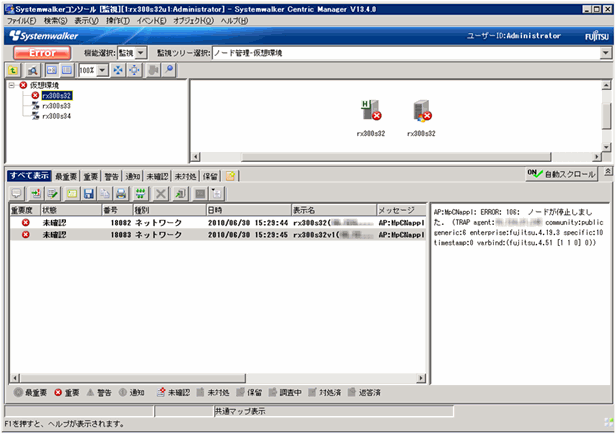Click the rx300s32 guest server map icon

click(422, 111)
